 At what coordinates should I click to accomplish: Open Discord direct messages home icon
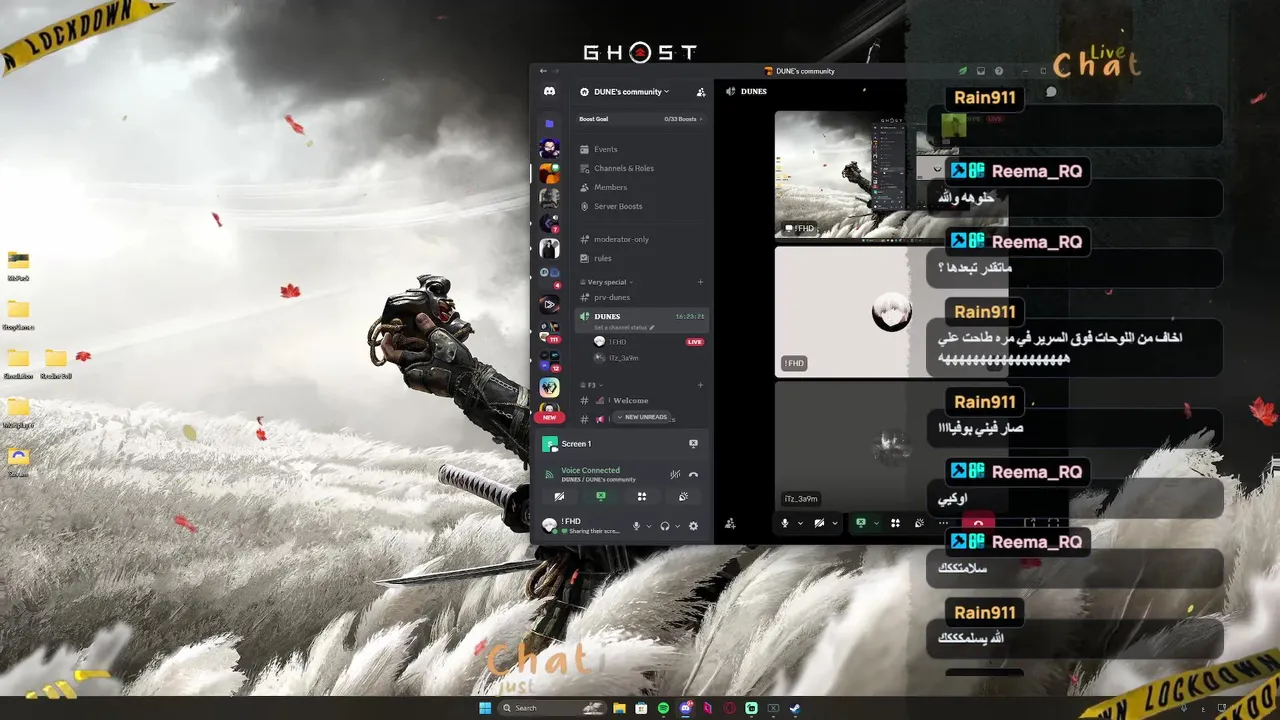549,91
